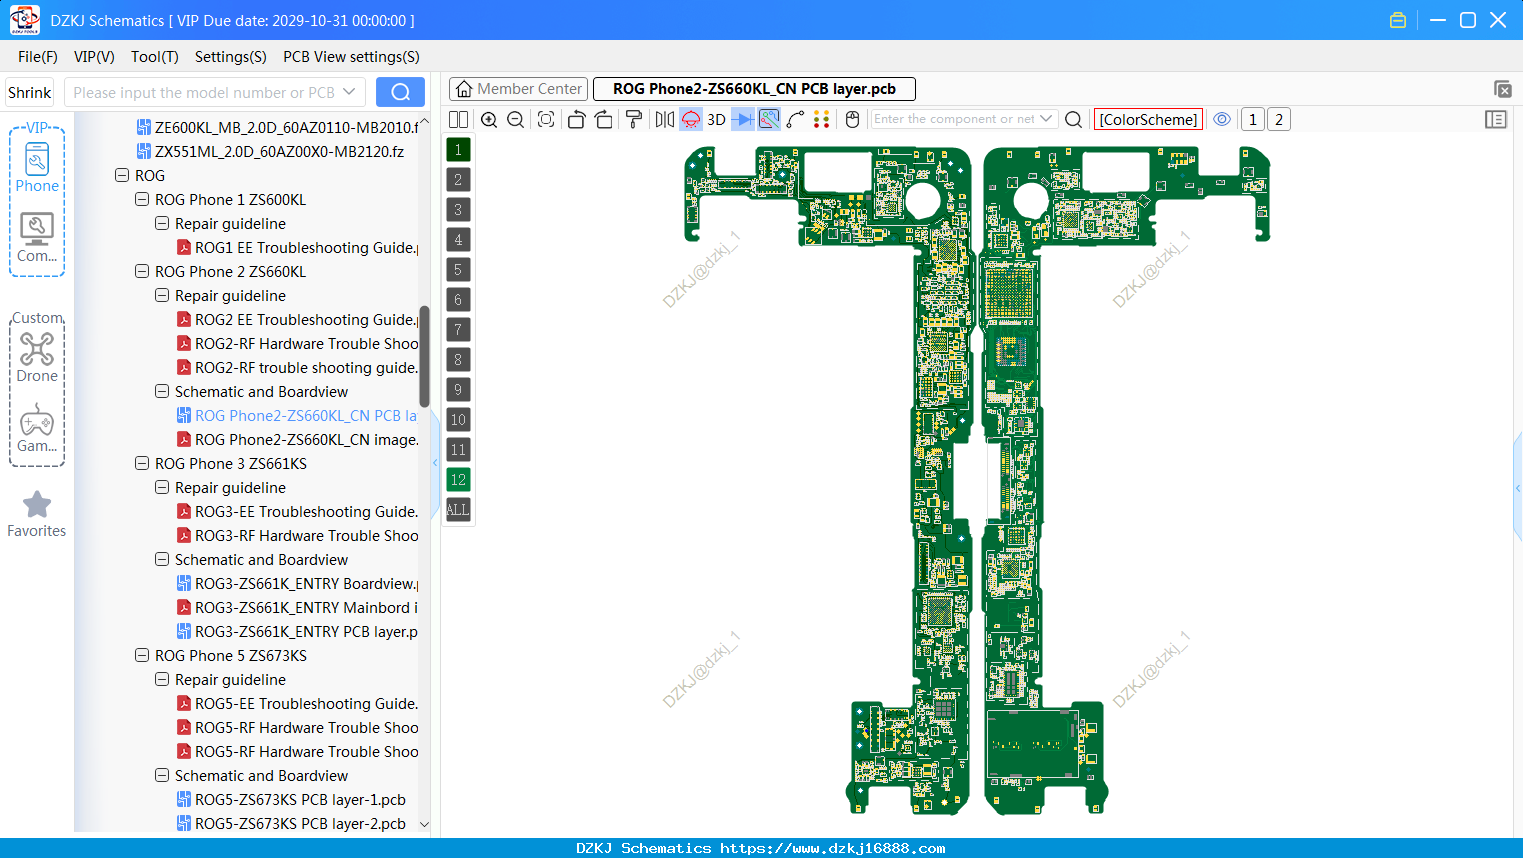
Task: Click the Shrink button
Action: (x=29, y=92)
